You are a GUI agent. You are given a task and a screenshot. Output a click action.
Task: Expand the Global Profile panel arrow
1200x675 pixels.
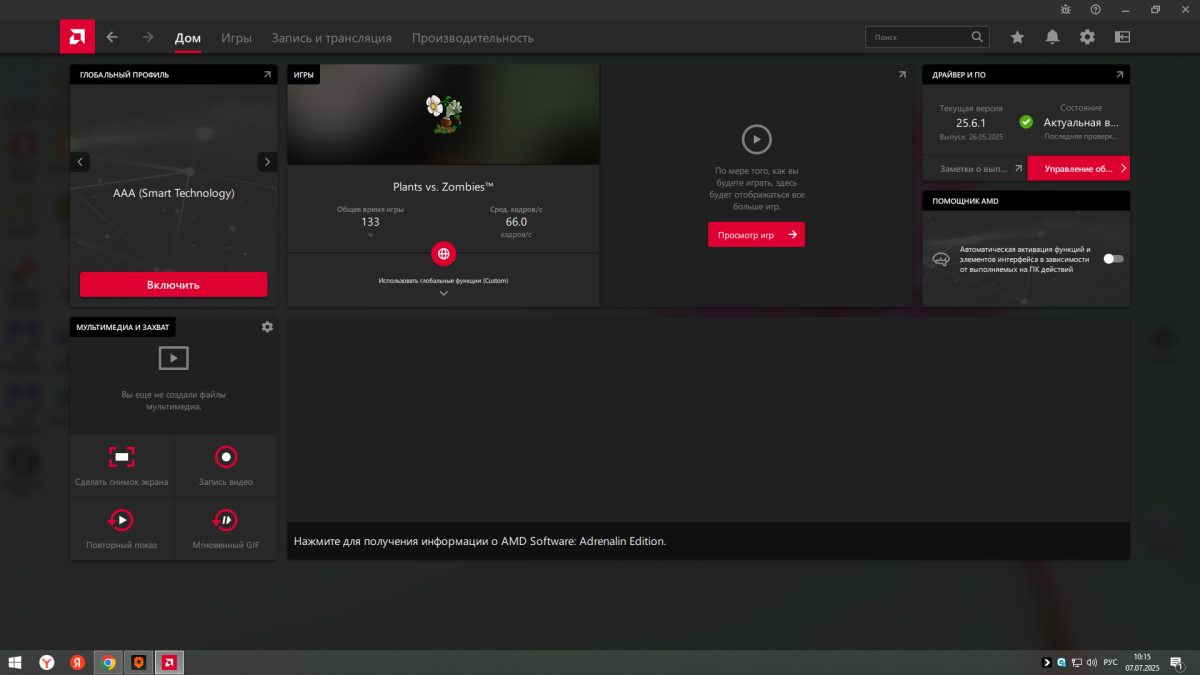pos(267,75)
